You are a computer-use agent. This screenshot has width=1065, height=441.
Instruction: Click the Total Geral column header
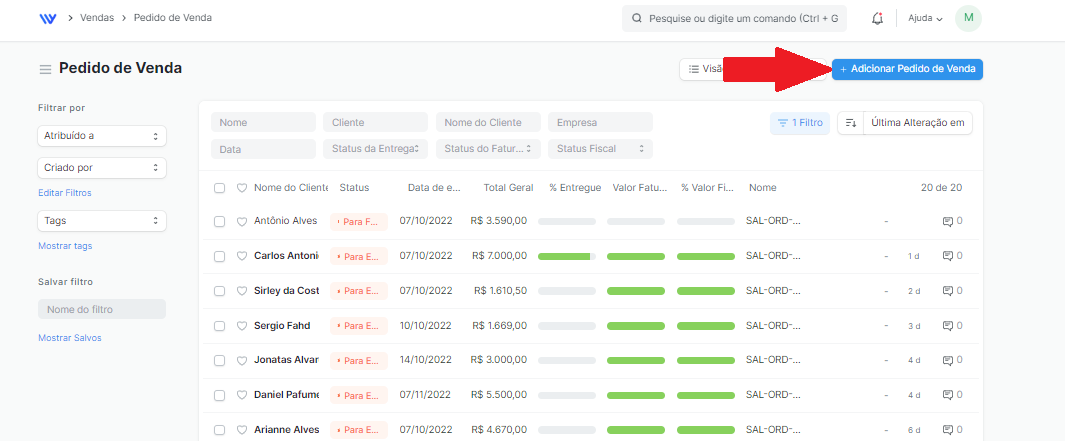(x=508, y=188)
